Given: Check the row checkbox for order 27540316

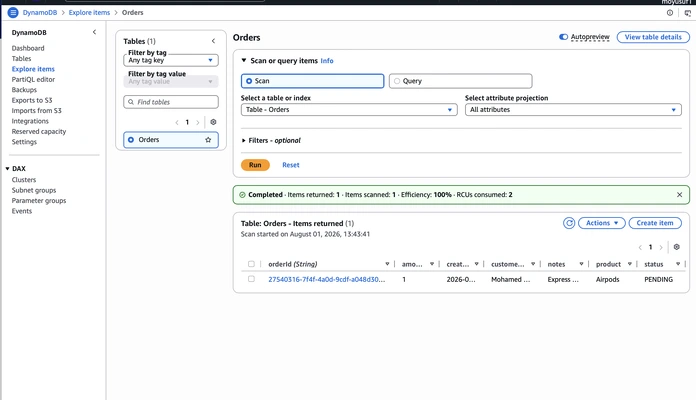Looking at the screenshot, I should [251, 279].
